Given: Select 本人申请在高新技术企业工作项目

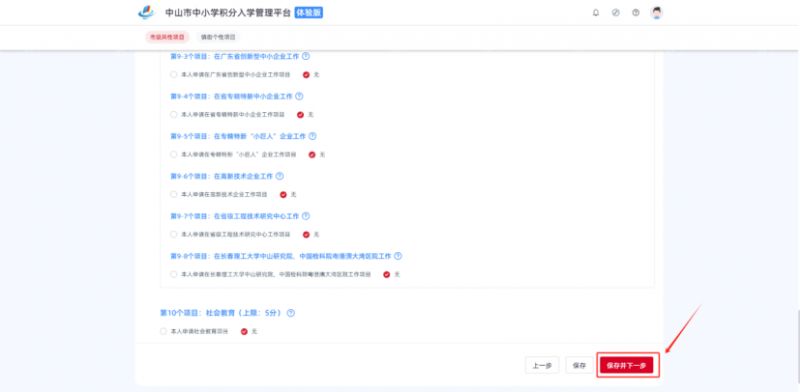Looking at the screenshot, I should pos(173,194).
